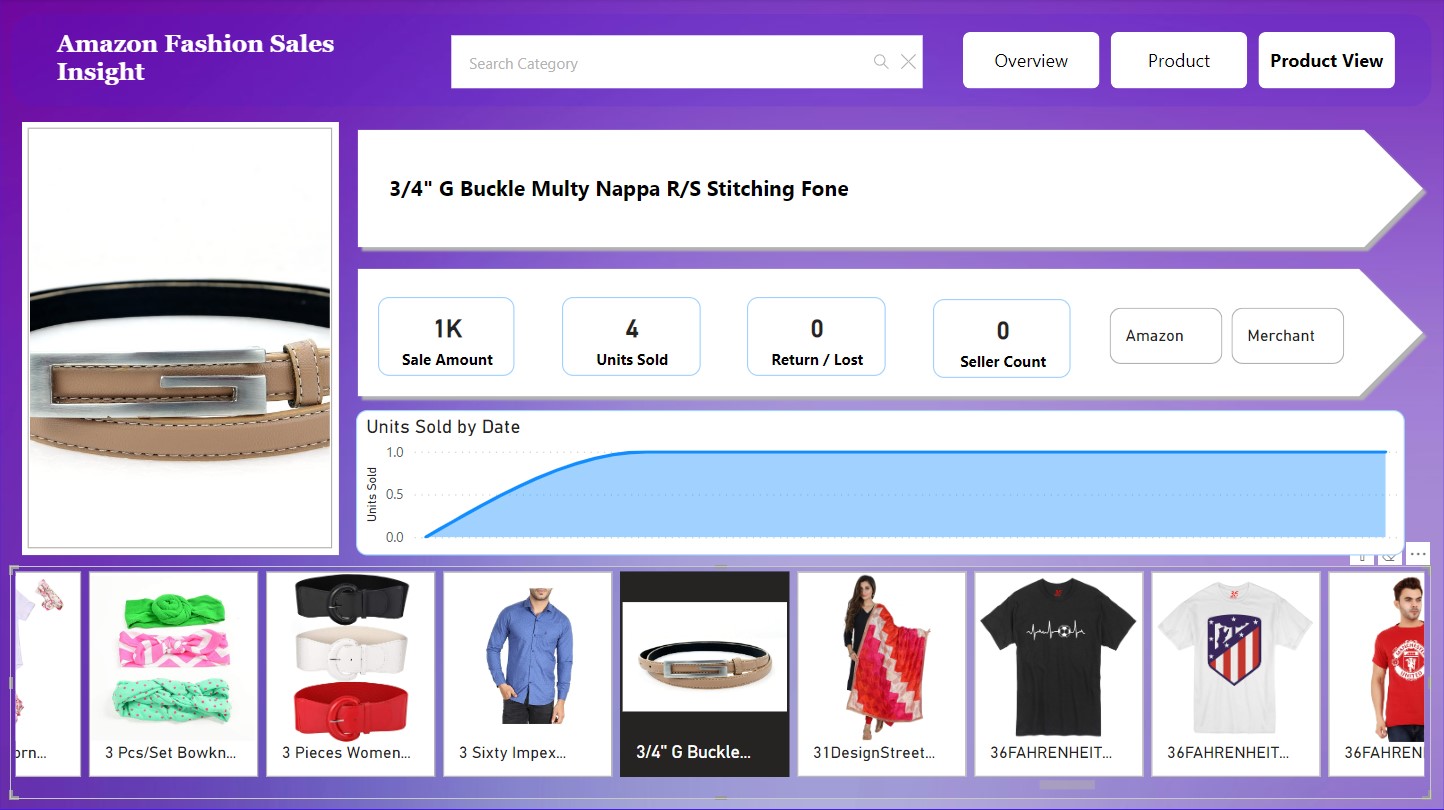The width and height of the screenshot is (1444, 810).
Task: Click the Seller Count card
Action: [x=1001, y=339]
